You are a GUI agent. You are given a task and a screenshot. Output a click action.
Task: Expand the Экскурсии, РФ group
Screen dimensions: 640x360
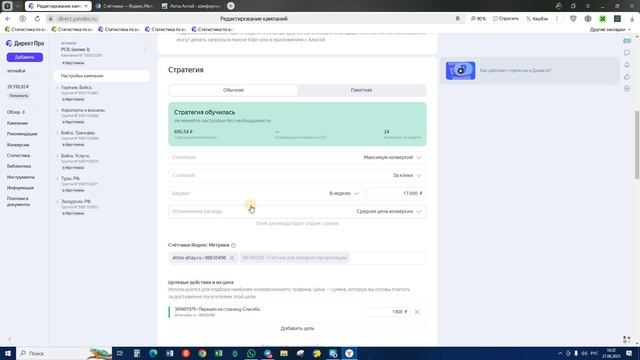tap(57, 201)
